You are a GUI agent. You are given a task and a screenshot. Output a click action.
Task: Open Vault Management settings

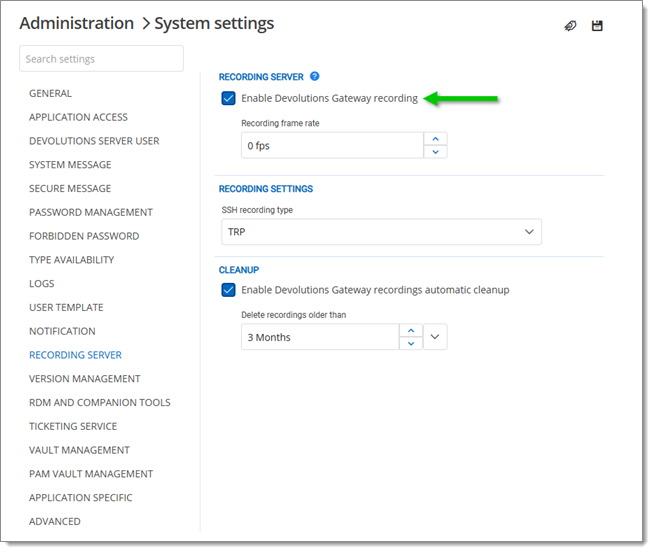(79, 450)
